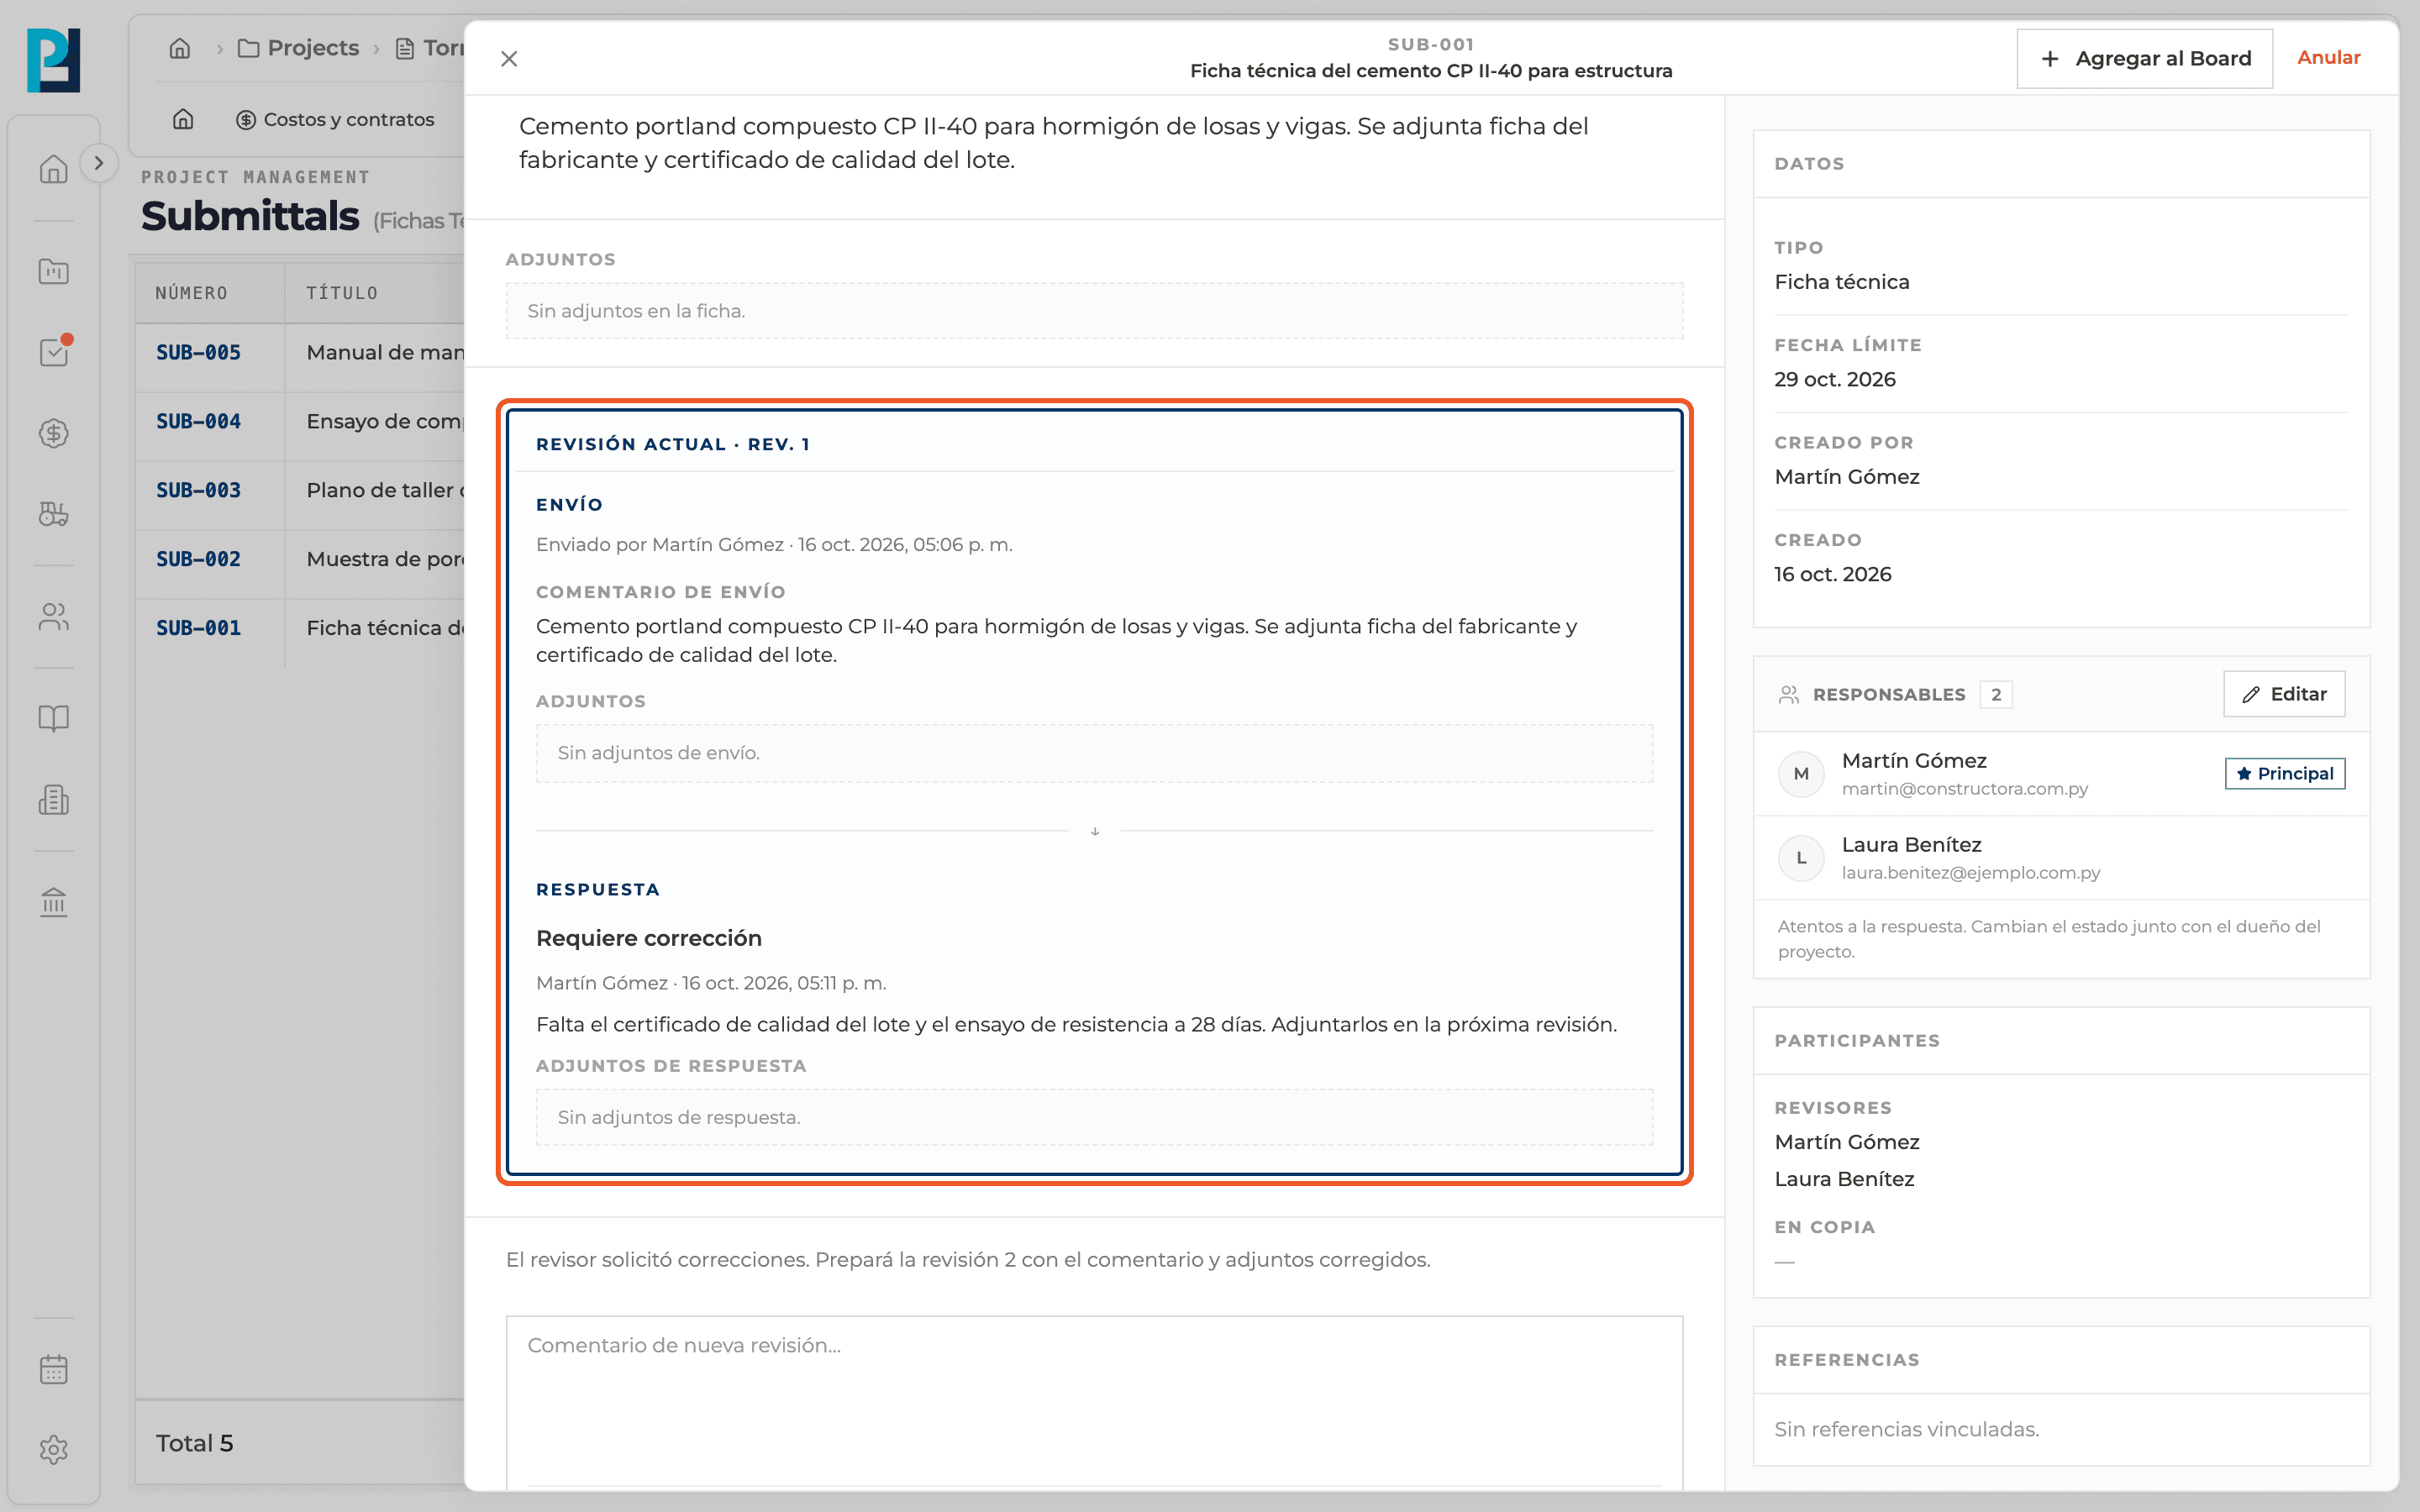Open SUB-003 in the submittals table
The image size is (2420, 1512).
(198, 490)
